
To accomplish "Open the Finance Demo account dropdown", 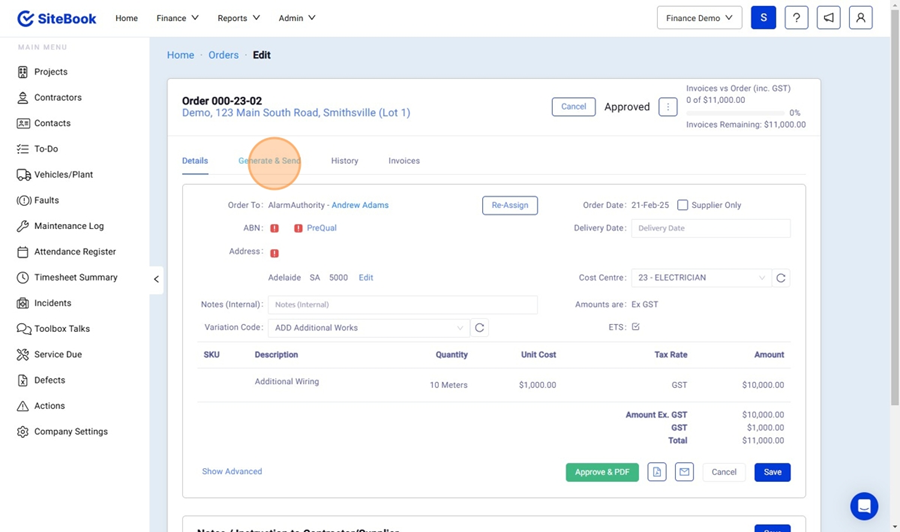I will pos(699,18).
